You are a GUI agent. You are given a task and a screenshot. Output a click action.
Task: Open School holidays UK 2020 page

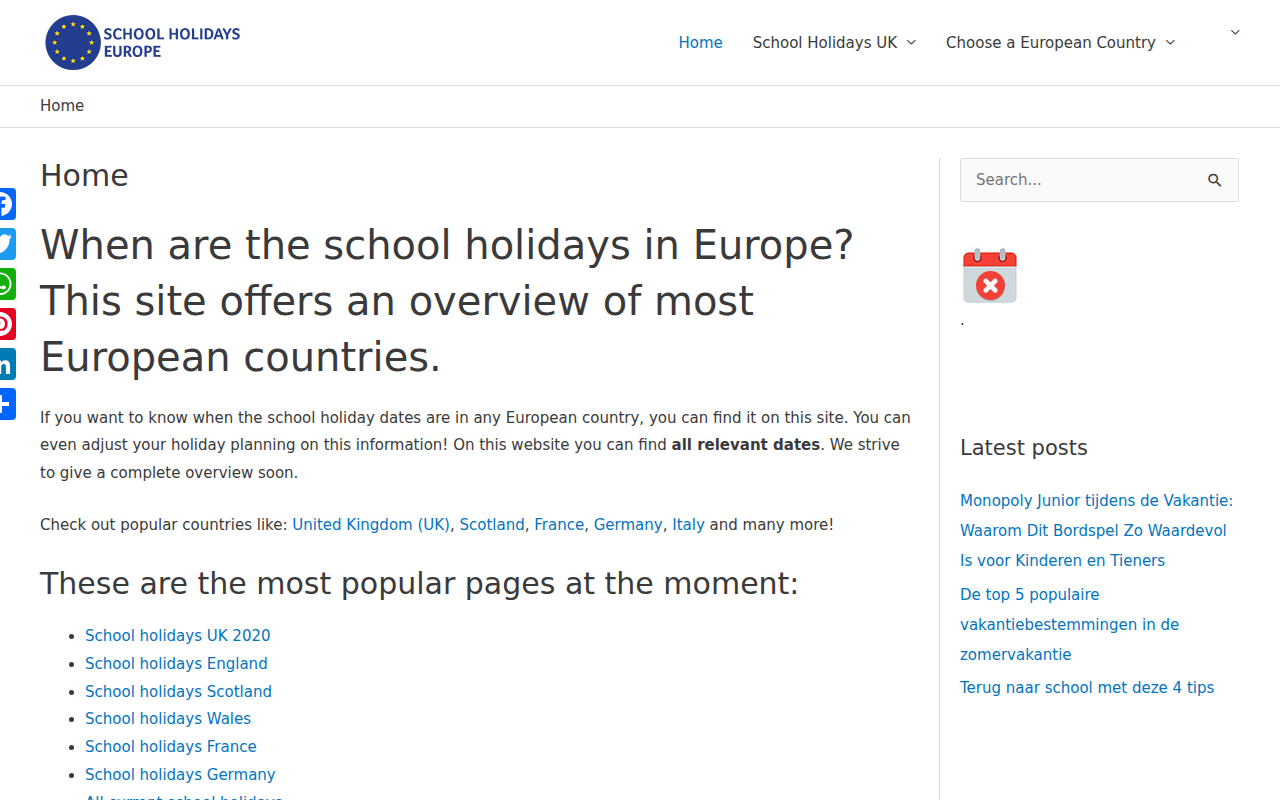point(178,636)
